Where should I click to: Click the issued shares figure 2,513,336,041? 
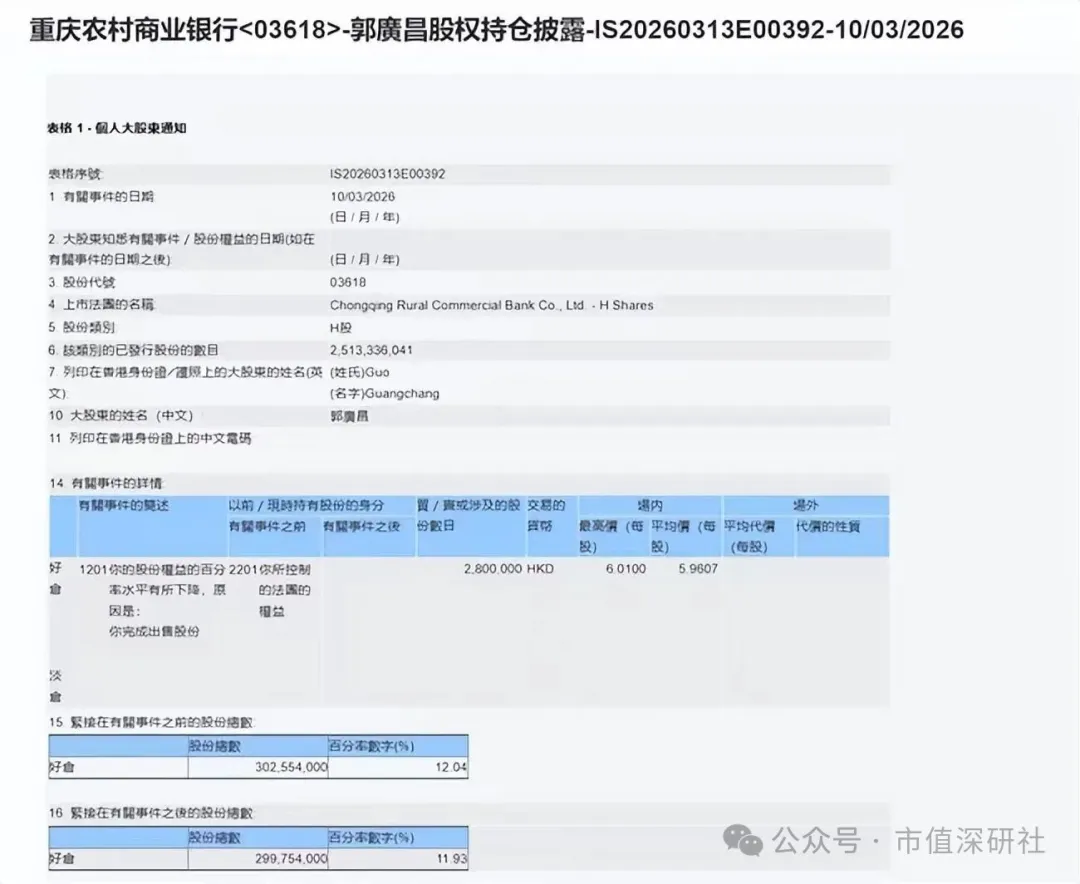point(371,350)
